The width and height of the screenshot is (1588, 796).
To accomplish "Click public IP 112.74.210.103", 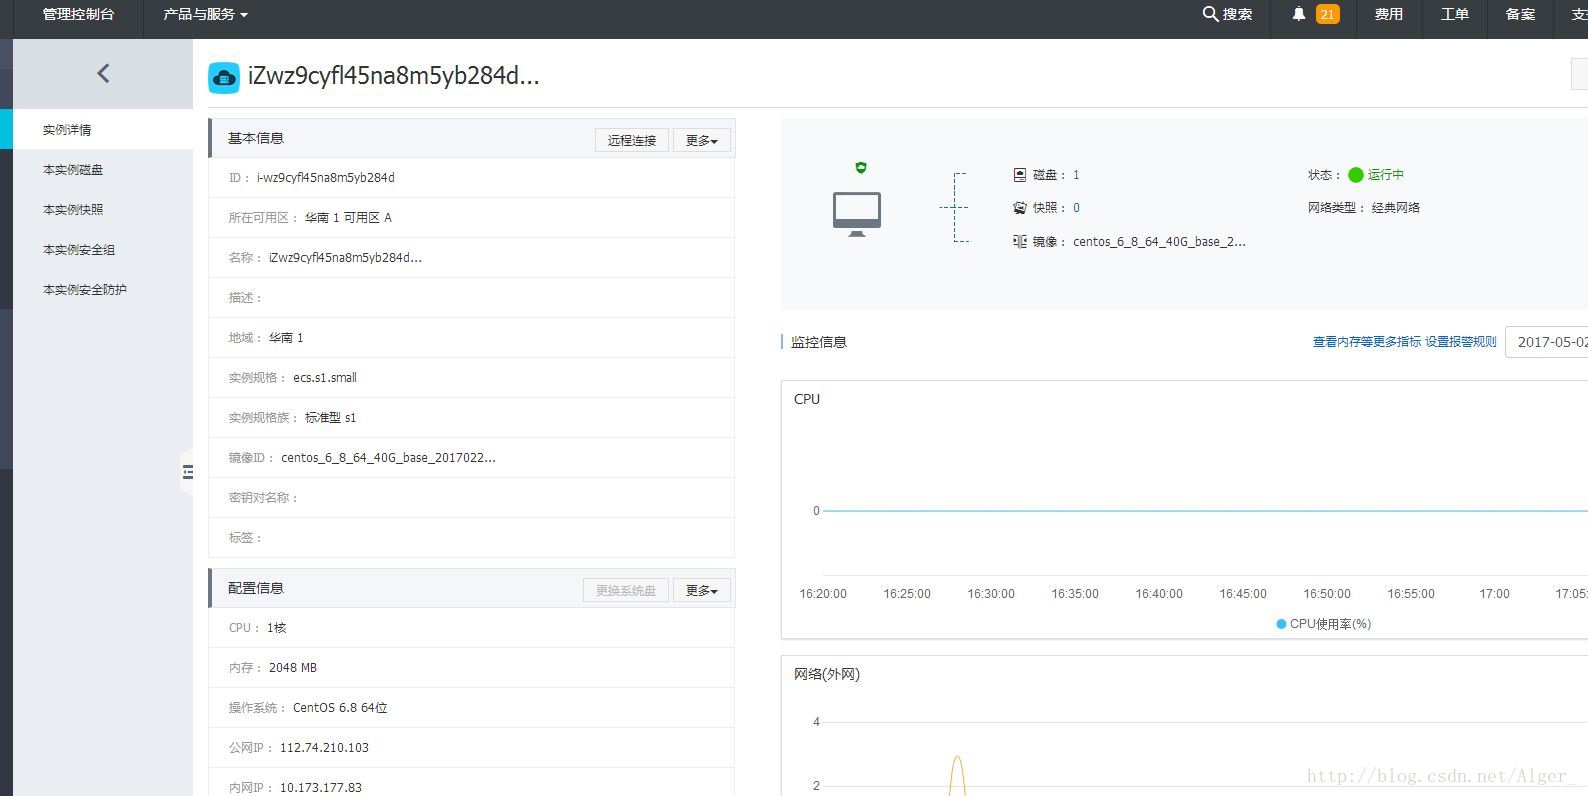I will [324, 748].
